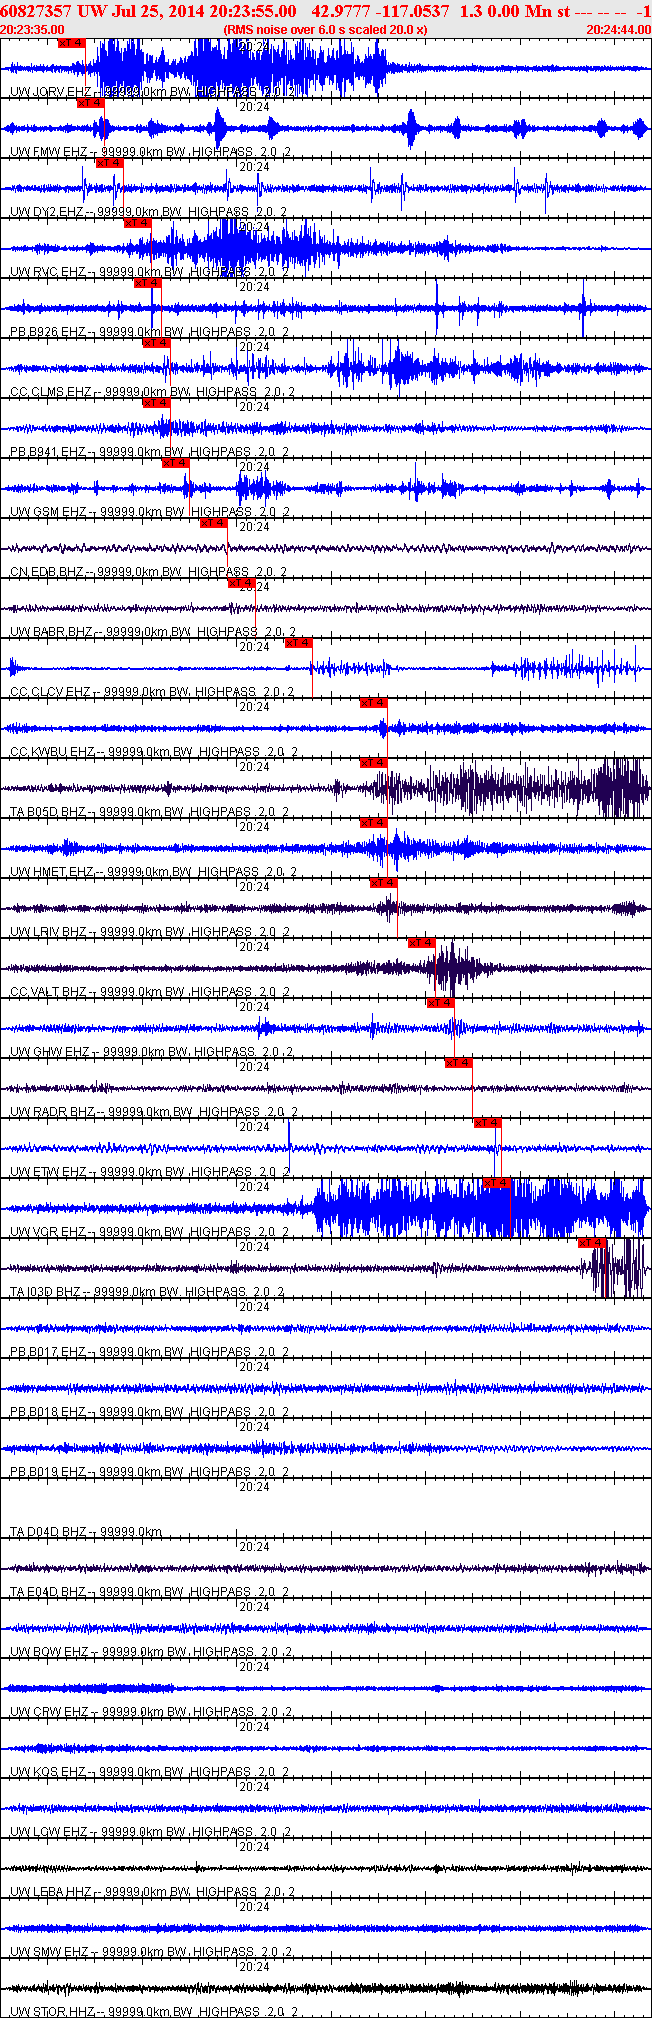Select the red pick flag on the UW FMW trace
The height and width of the screenshot is (2018, 652).
pyautogui.click(x=91, y=103)
